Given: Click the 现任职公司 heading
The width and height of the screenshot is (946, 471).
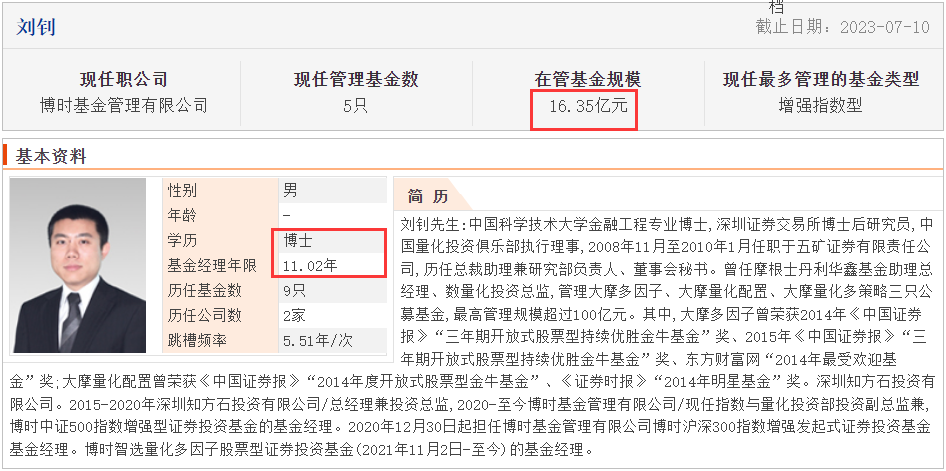Looking at the screenshot, I should pyautogui.click(x=124, y=79).
